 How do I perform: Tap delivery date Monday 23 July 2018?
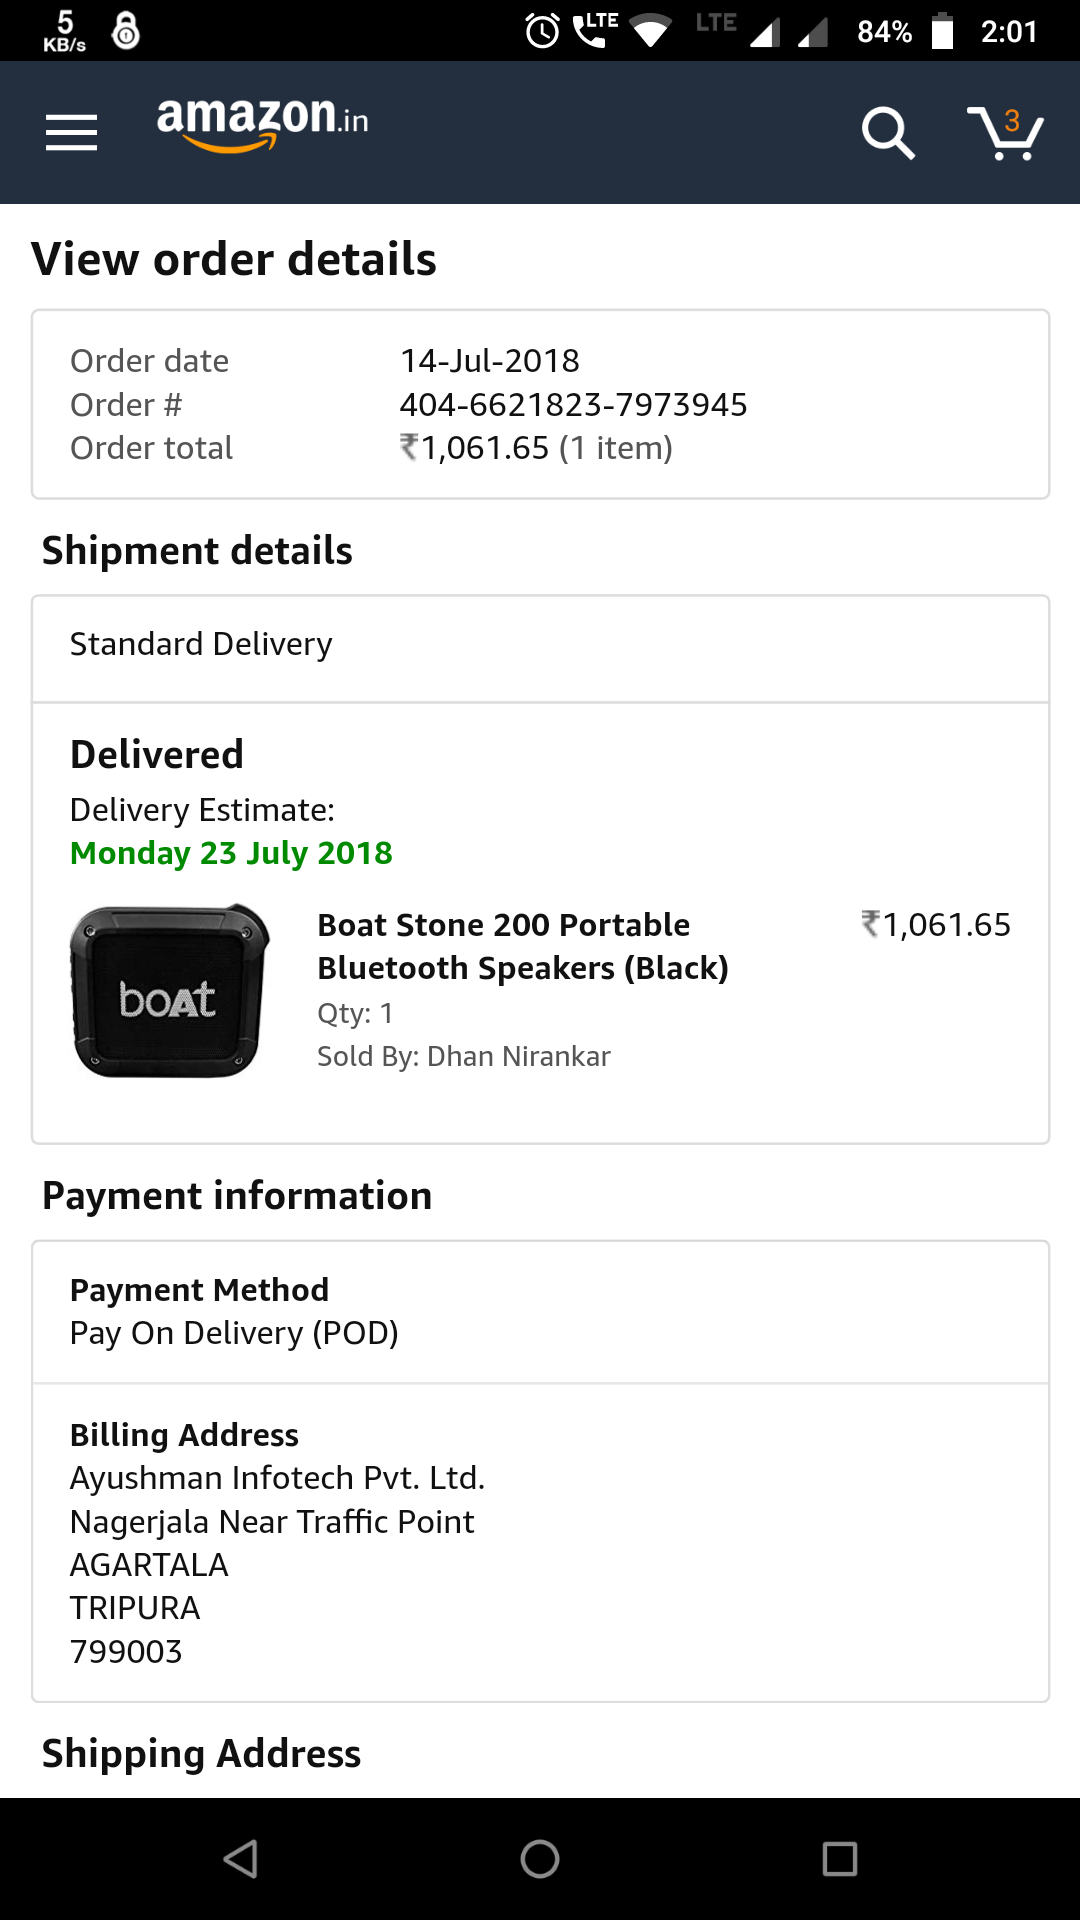[231, 853]
